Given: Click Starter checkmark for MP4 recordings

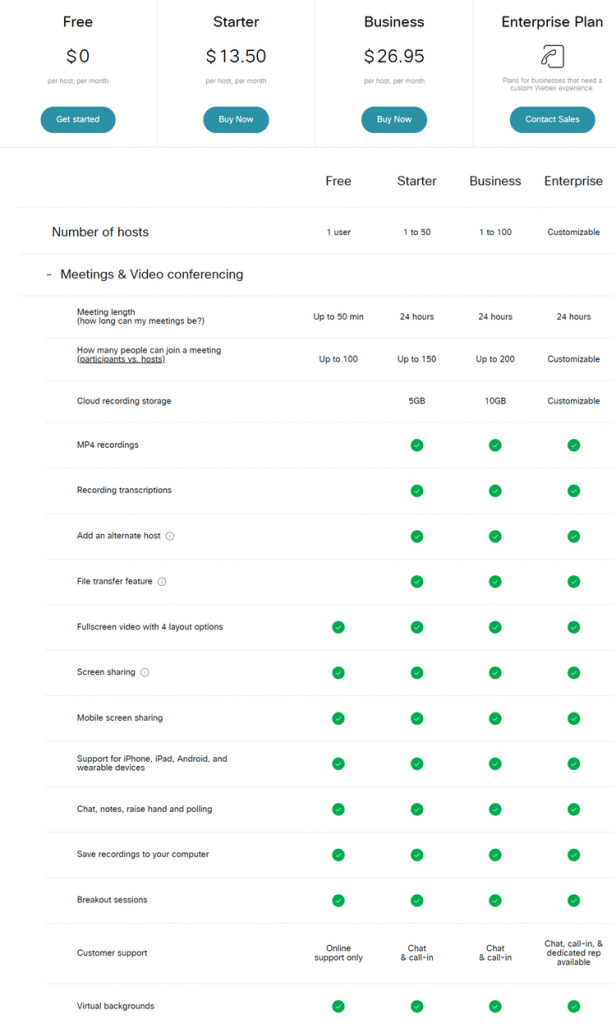Looking at the screenshot, I should click(417, 445).
